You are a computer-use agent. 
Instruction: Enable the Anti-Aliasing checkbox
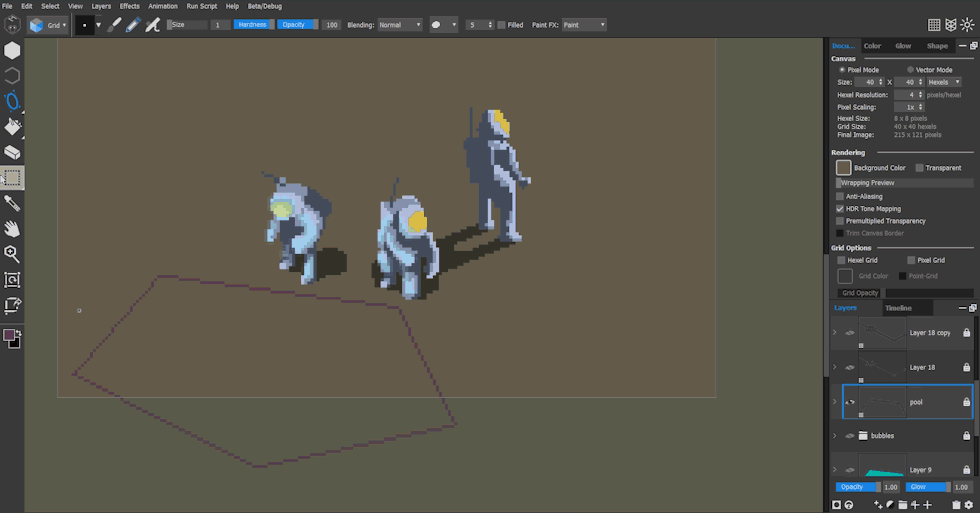coord(840,197)
